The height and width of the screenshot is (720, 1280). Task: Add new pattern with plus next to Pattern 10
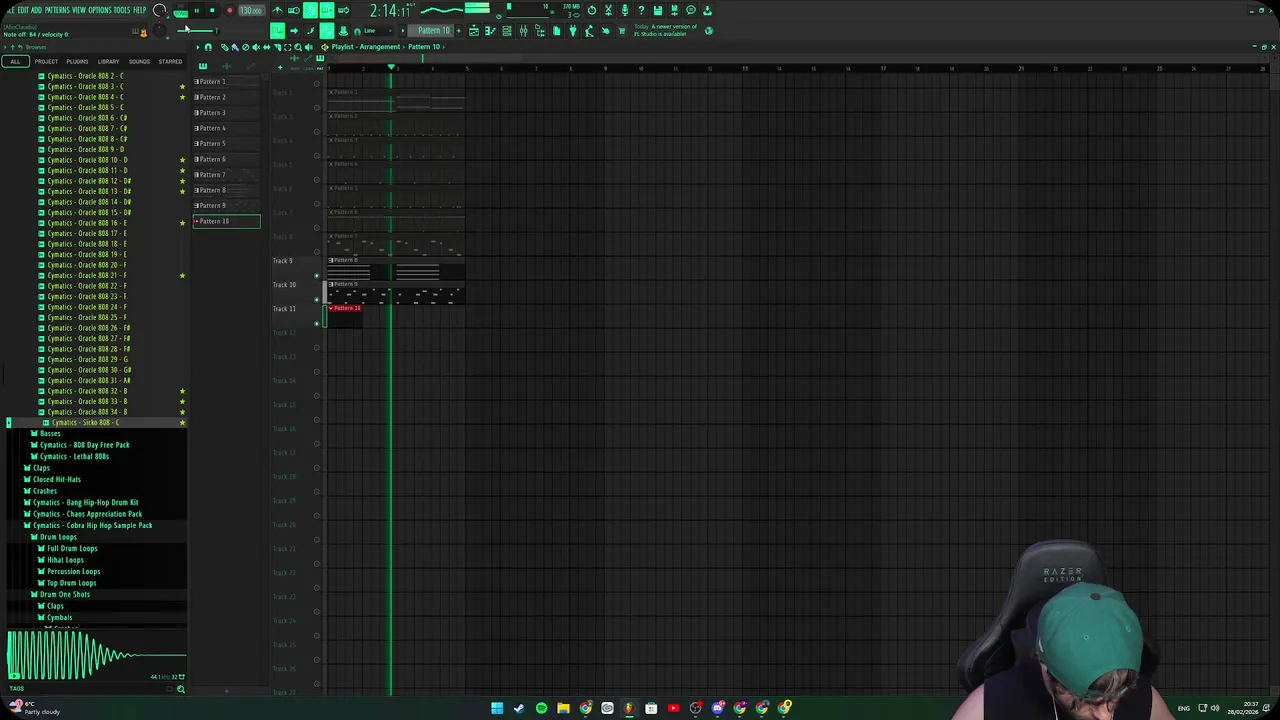[459, 30]
